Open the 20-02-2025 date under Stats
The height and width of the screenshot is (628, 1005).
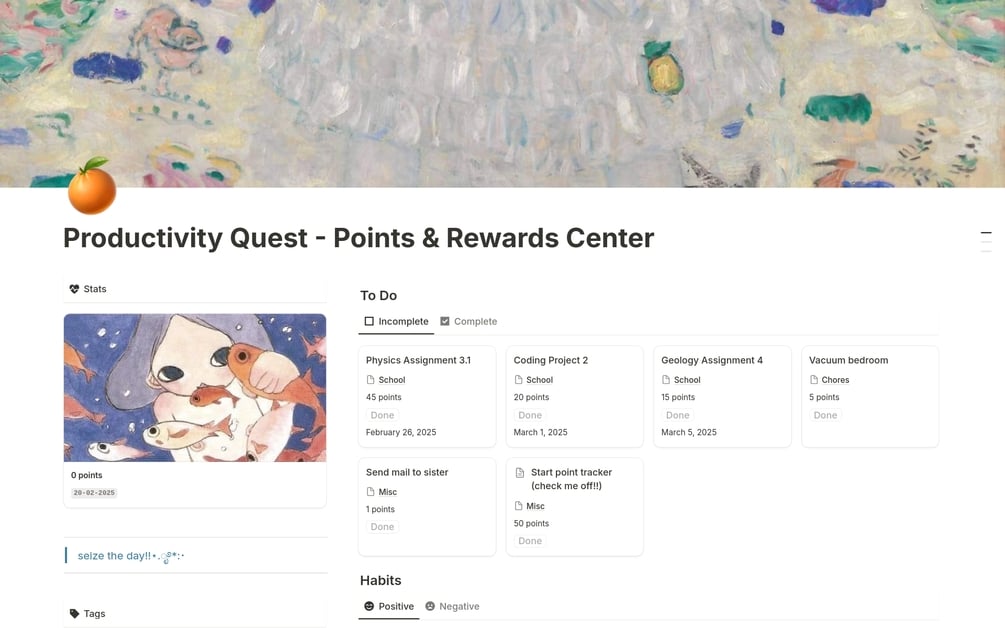96,492
